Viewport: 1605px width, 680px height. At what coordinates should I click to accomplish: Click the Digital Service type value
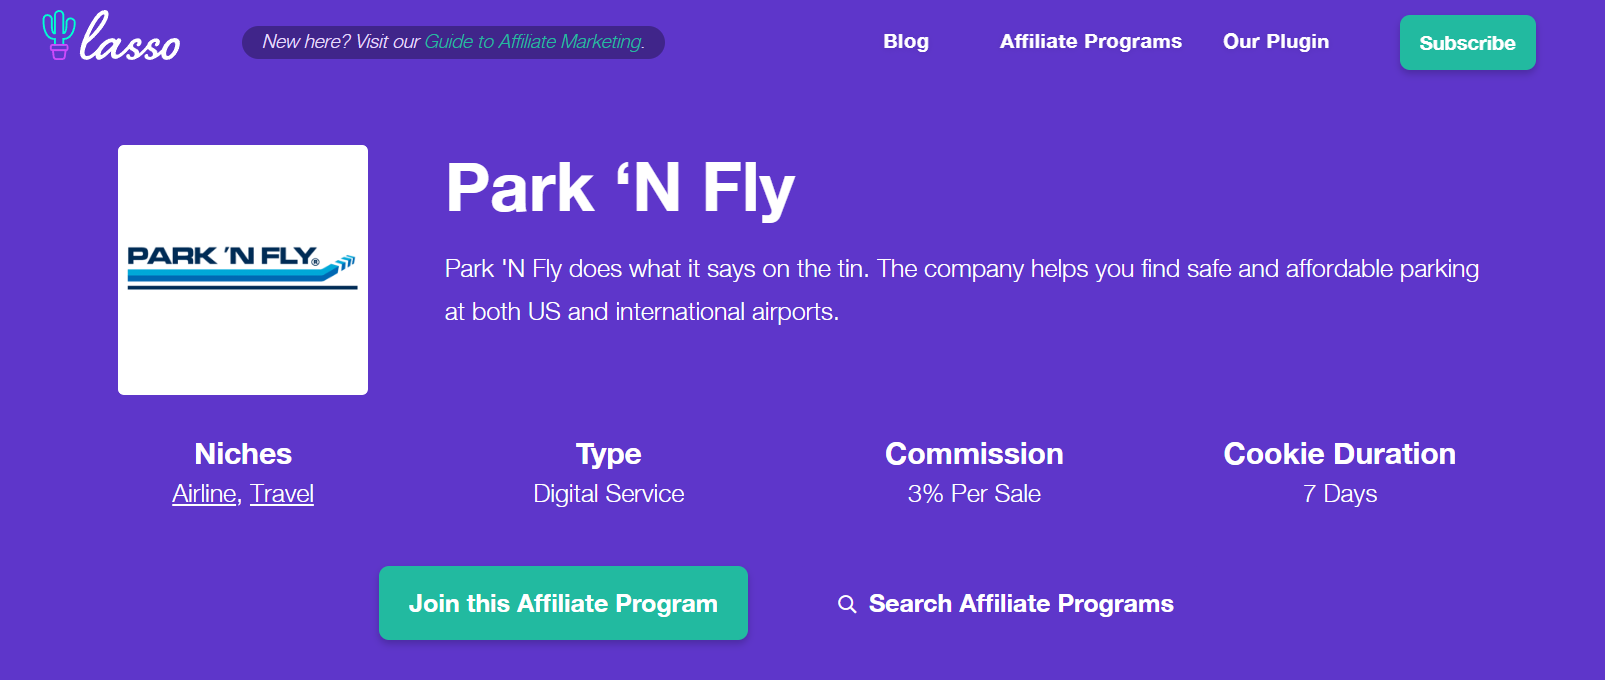point(608,494)
